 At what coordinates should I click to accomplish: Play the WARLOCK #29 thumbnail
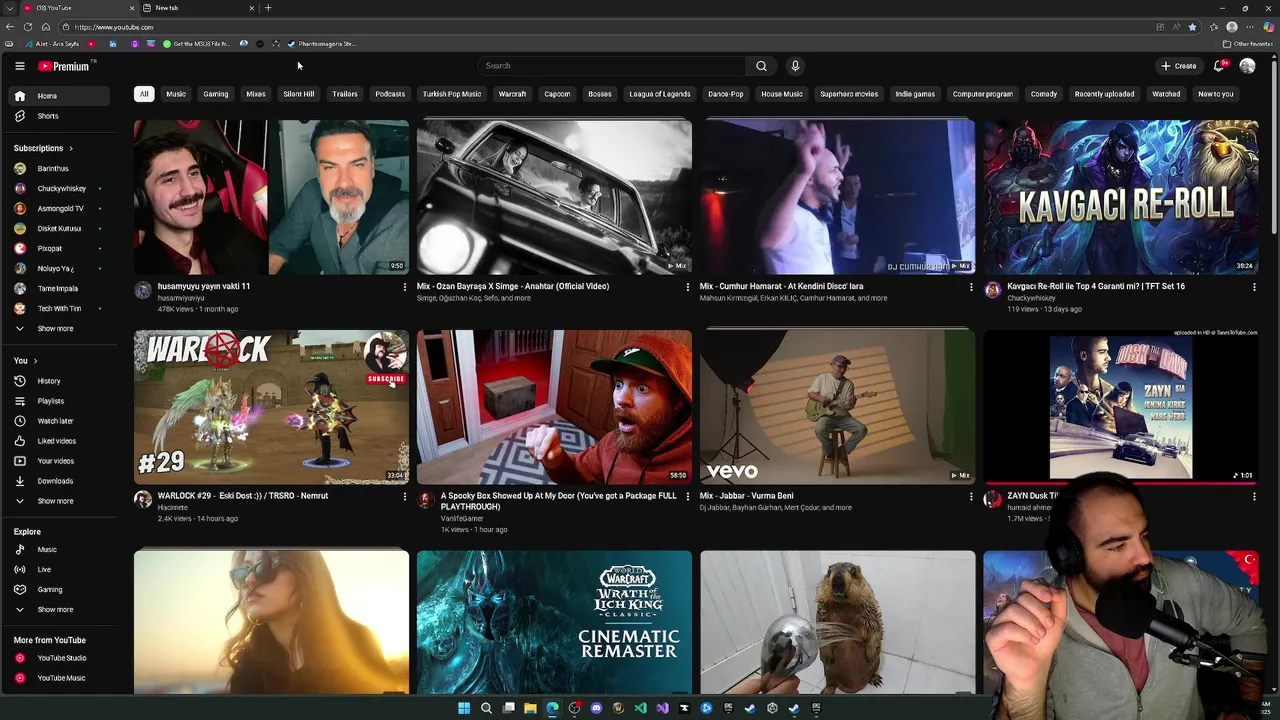[271, 407]
